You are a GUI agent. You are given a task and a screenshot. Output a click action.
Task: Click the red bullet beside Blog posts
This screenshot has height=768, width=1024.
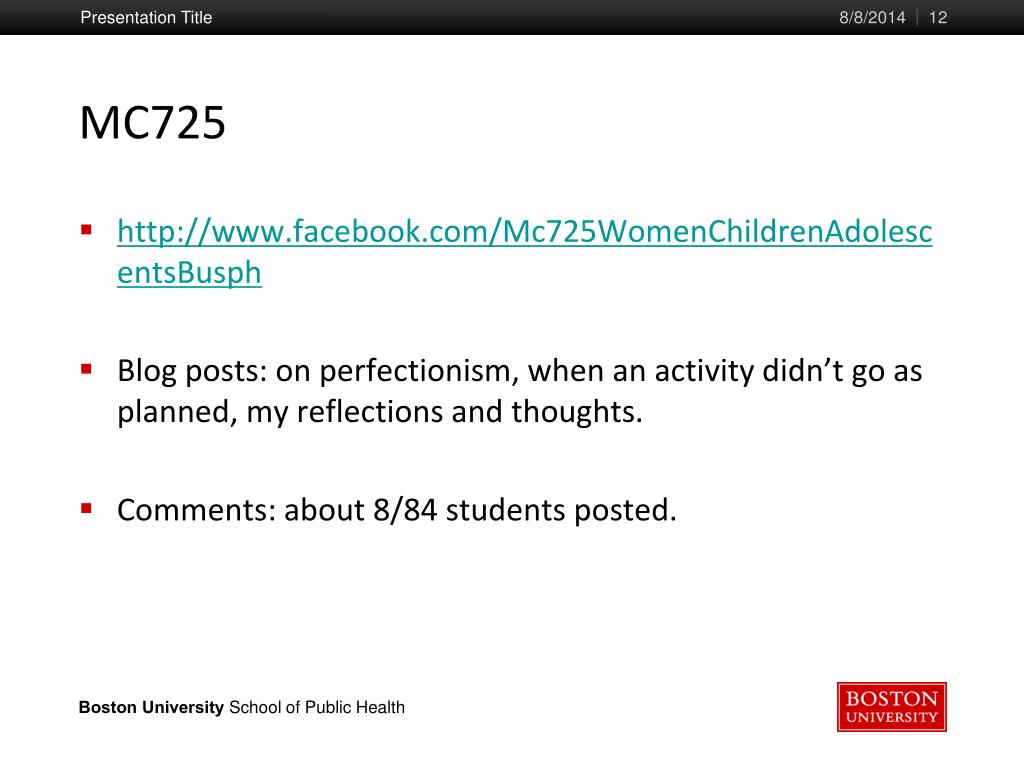tap(87, 368)
